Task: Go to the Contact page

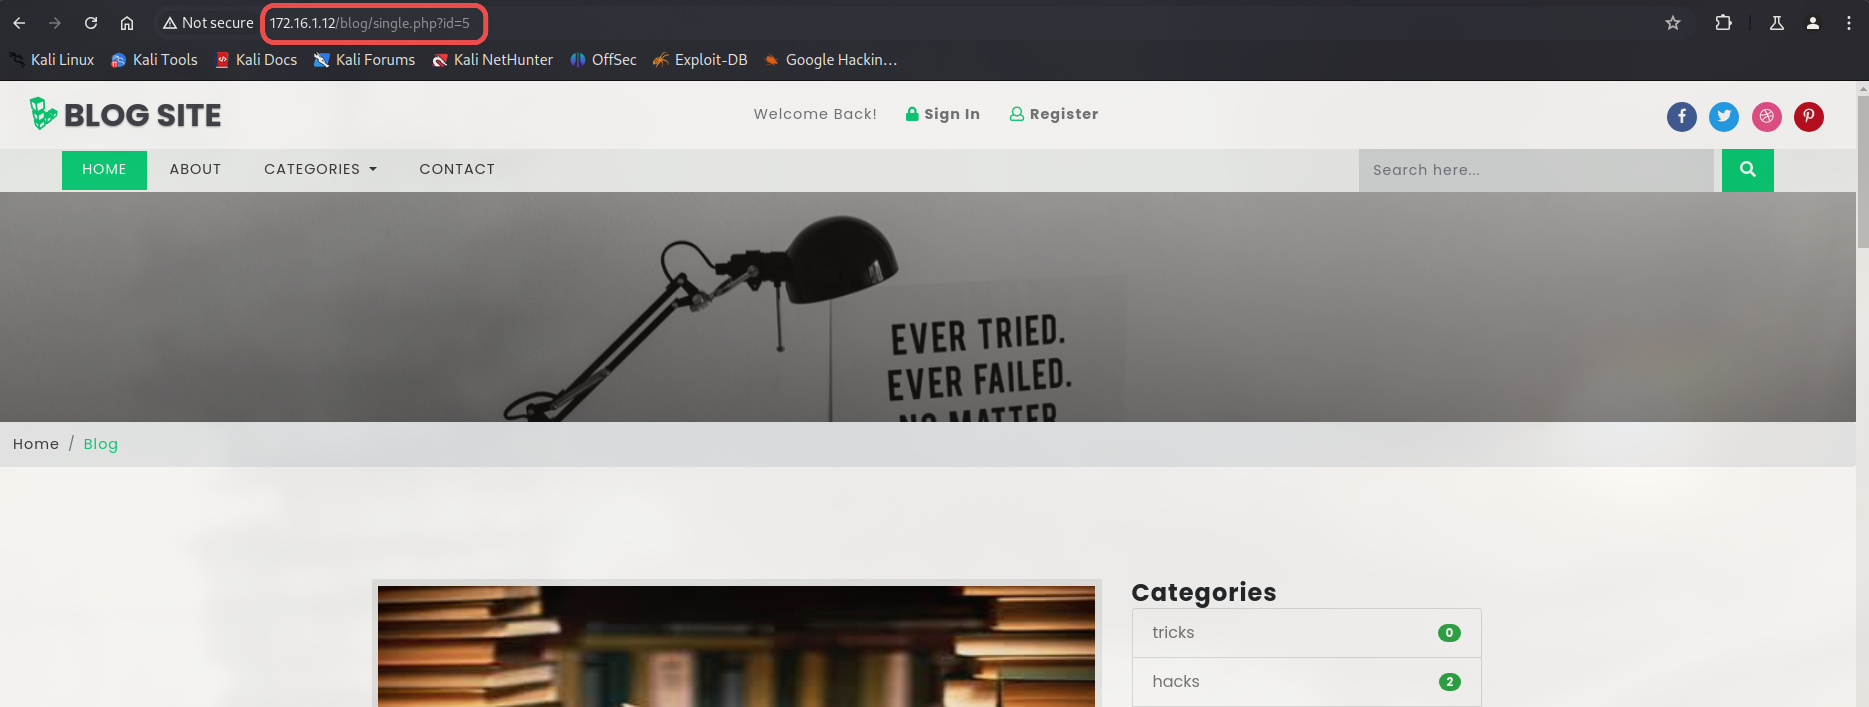Action: click(x=457, y=169)
